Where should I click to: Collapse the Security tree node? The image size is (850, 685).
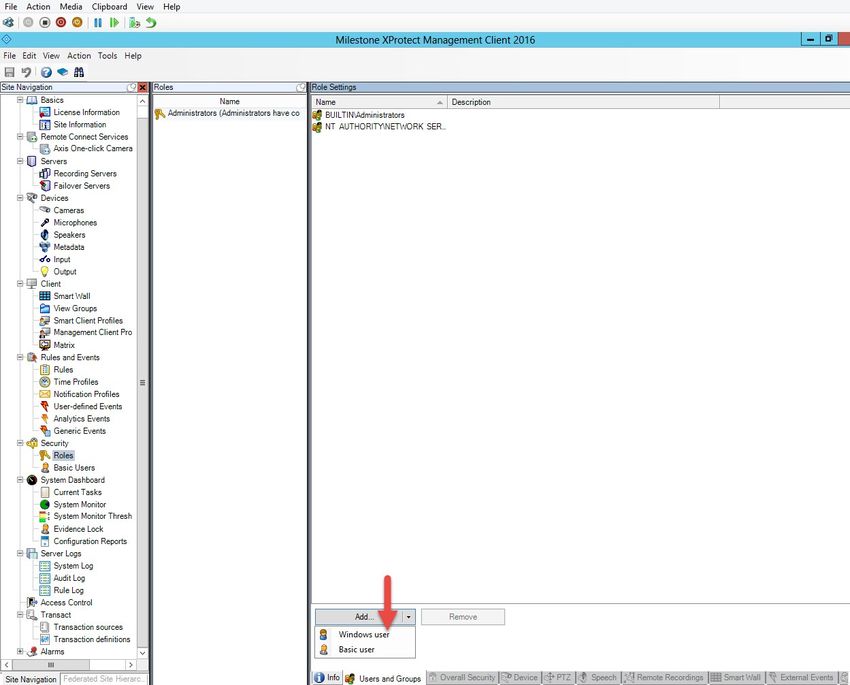(20, 443)
